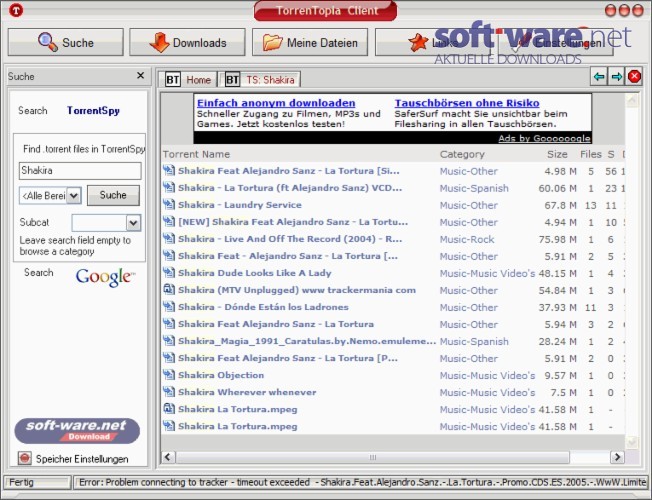Image resolution: width=652 pixels, height=500 pixels.
Task: Click the 75.98 M size value
Action: pos(557,240)
